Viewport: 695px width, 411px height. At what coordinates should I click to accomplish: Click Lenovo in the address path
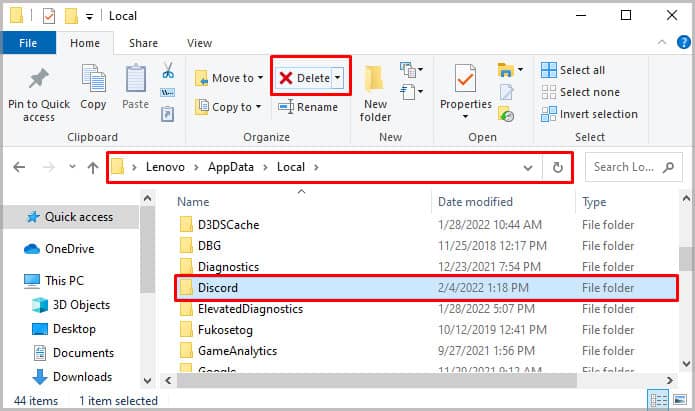point(165,167)
